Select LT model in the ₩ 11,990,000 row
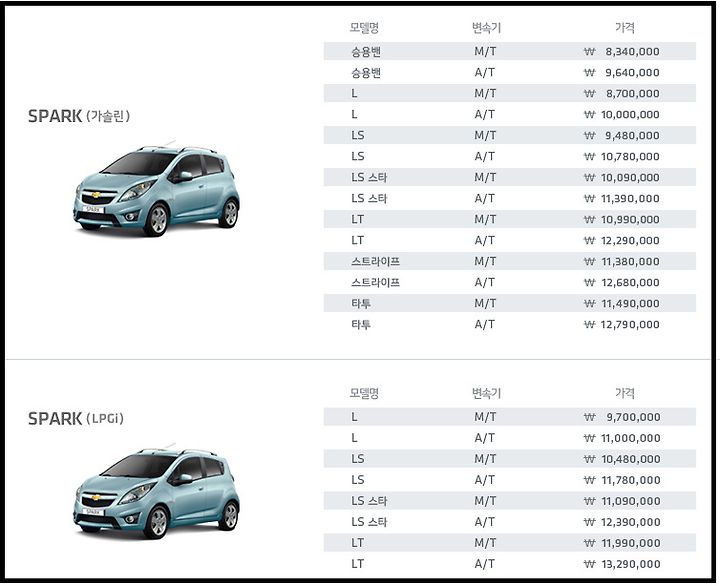 click(x=358, y=543)
